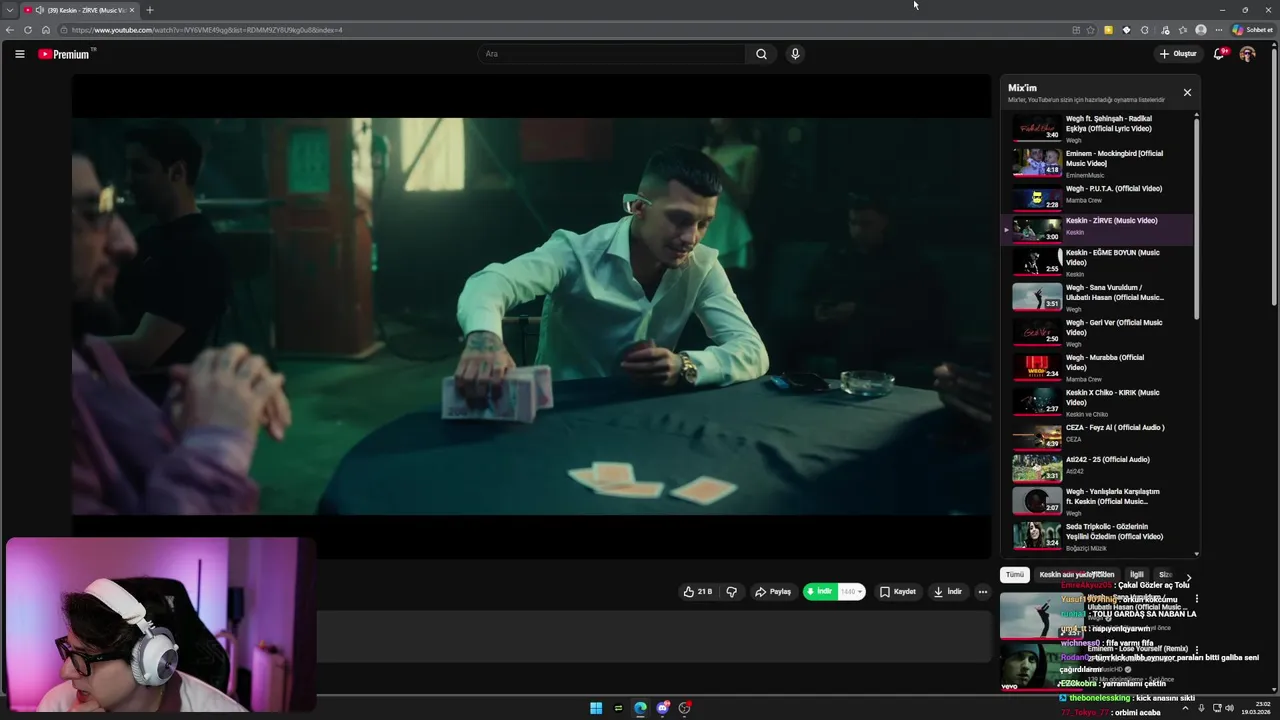Dislike the video with thumbs-down
Image resolution: width=1280 pixels, height=720 pixels.
point(731,592)
